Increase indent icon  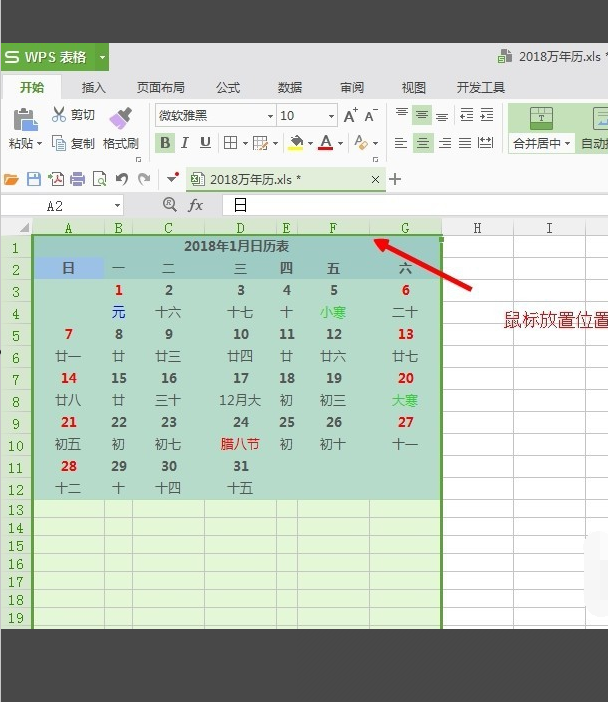click(x=486, y=115)
